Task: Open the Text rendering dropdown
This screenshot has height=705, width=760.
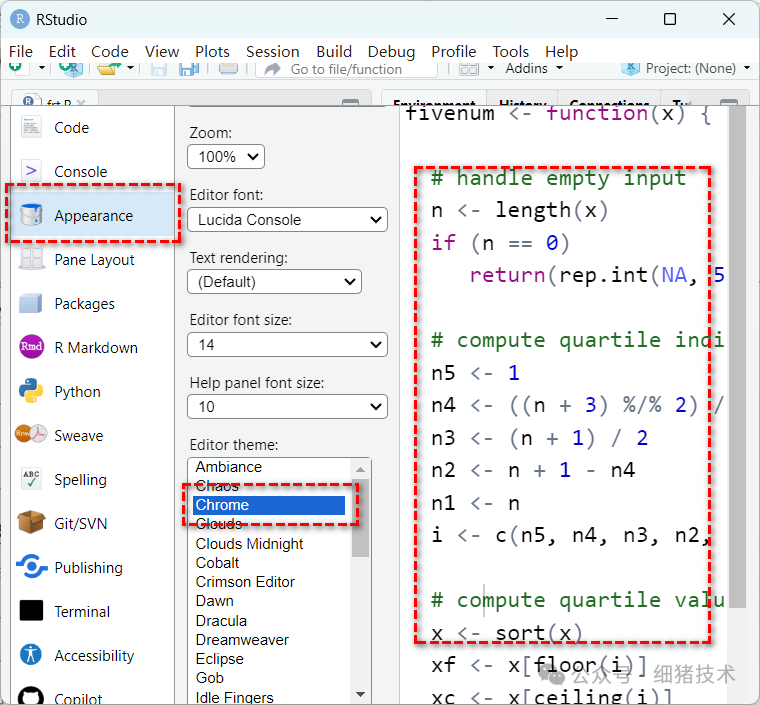Action: [x=274, y=282]
